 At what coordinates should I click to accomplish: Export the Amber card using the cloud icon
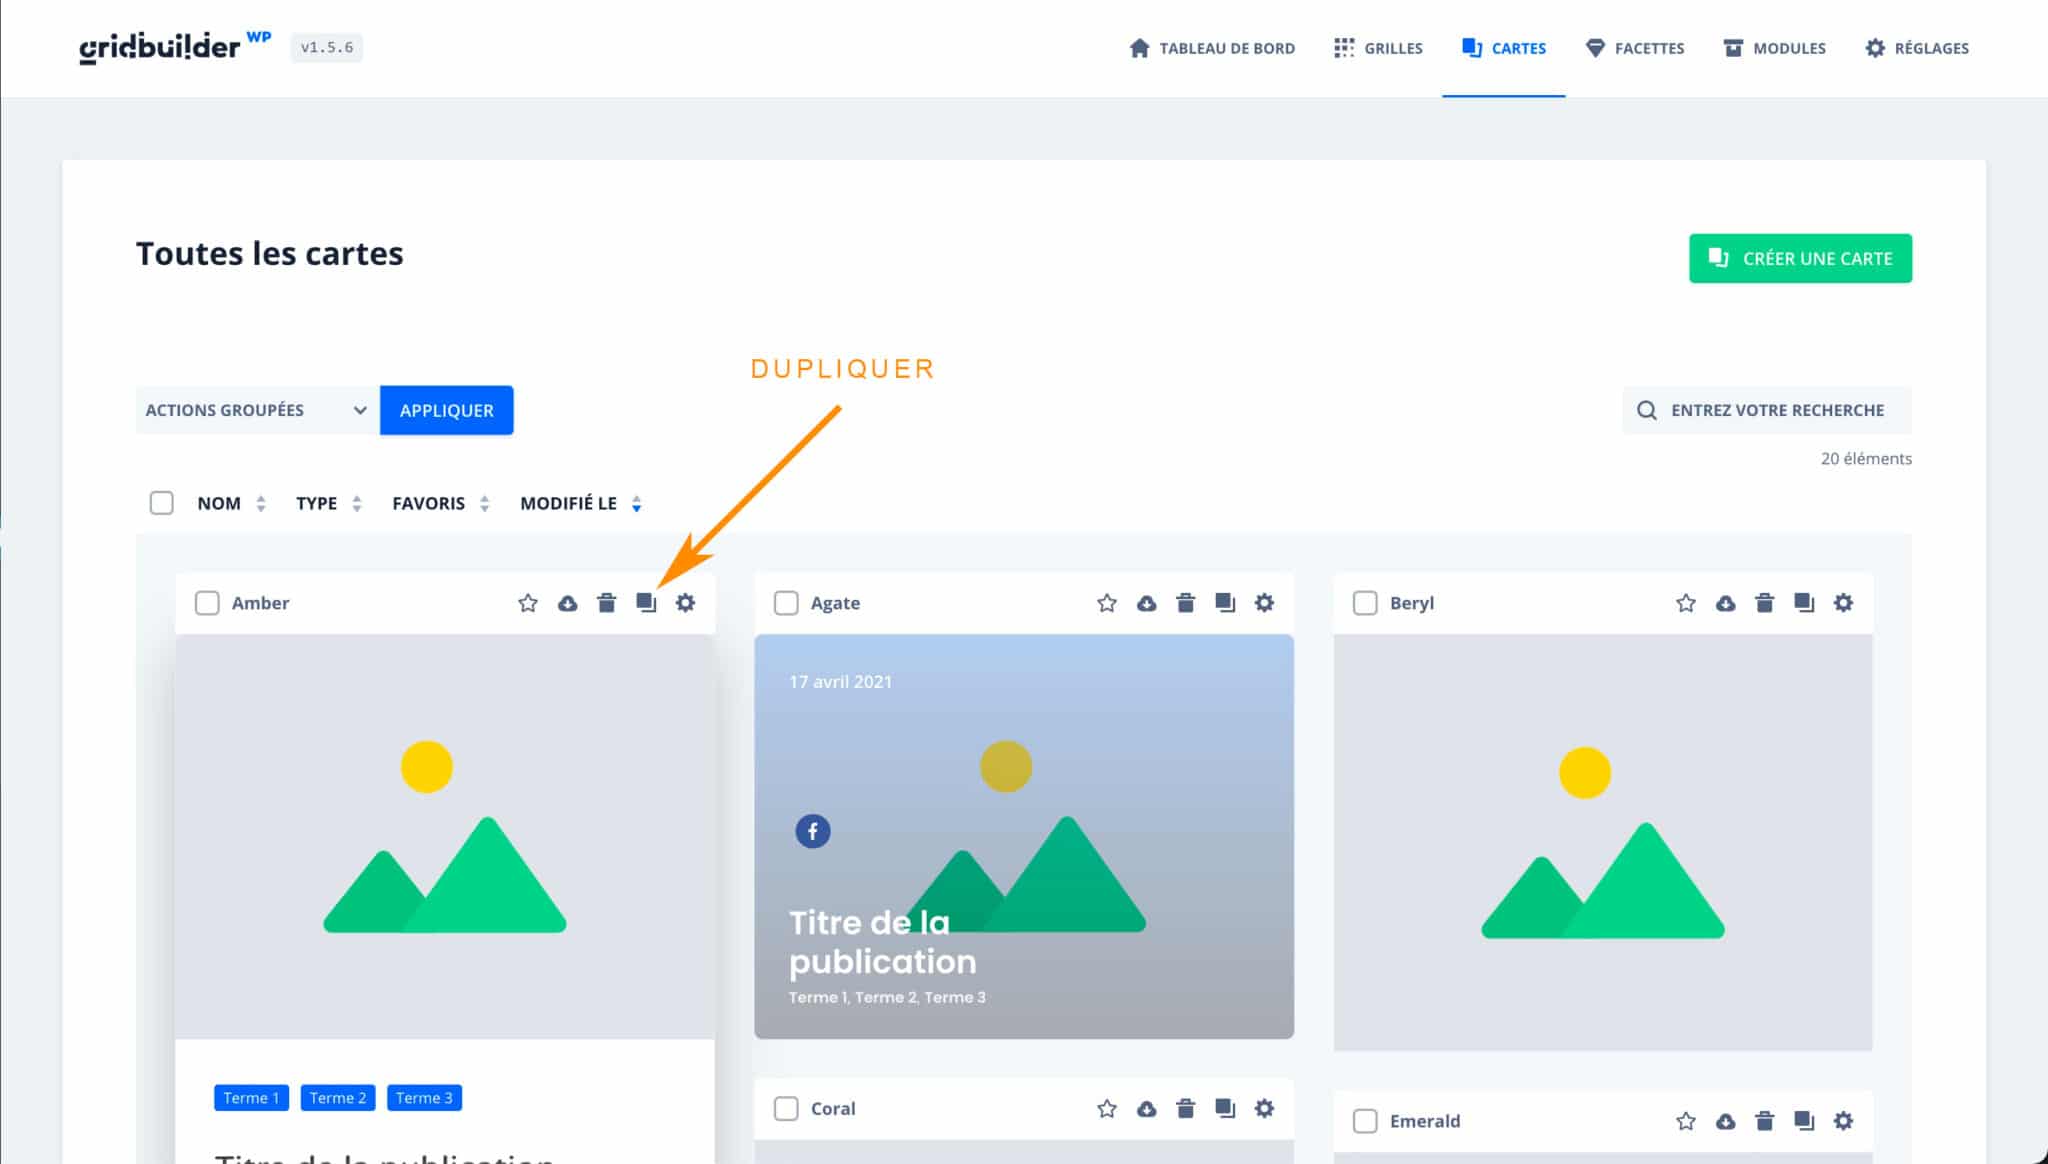(x=567, y=603)
